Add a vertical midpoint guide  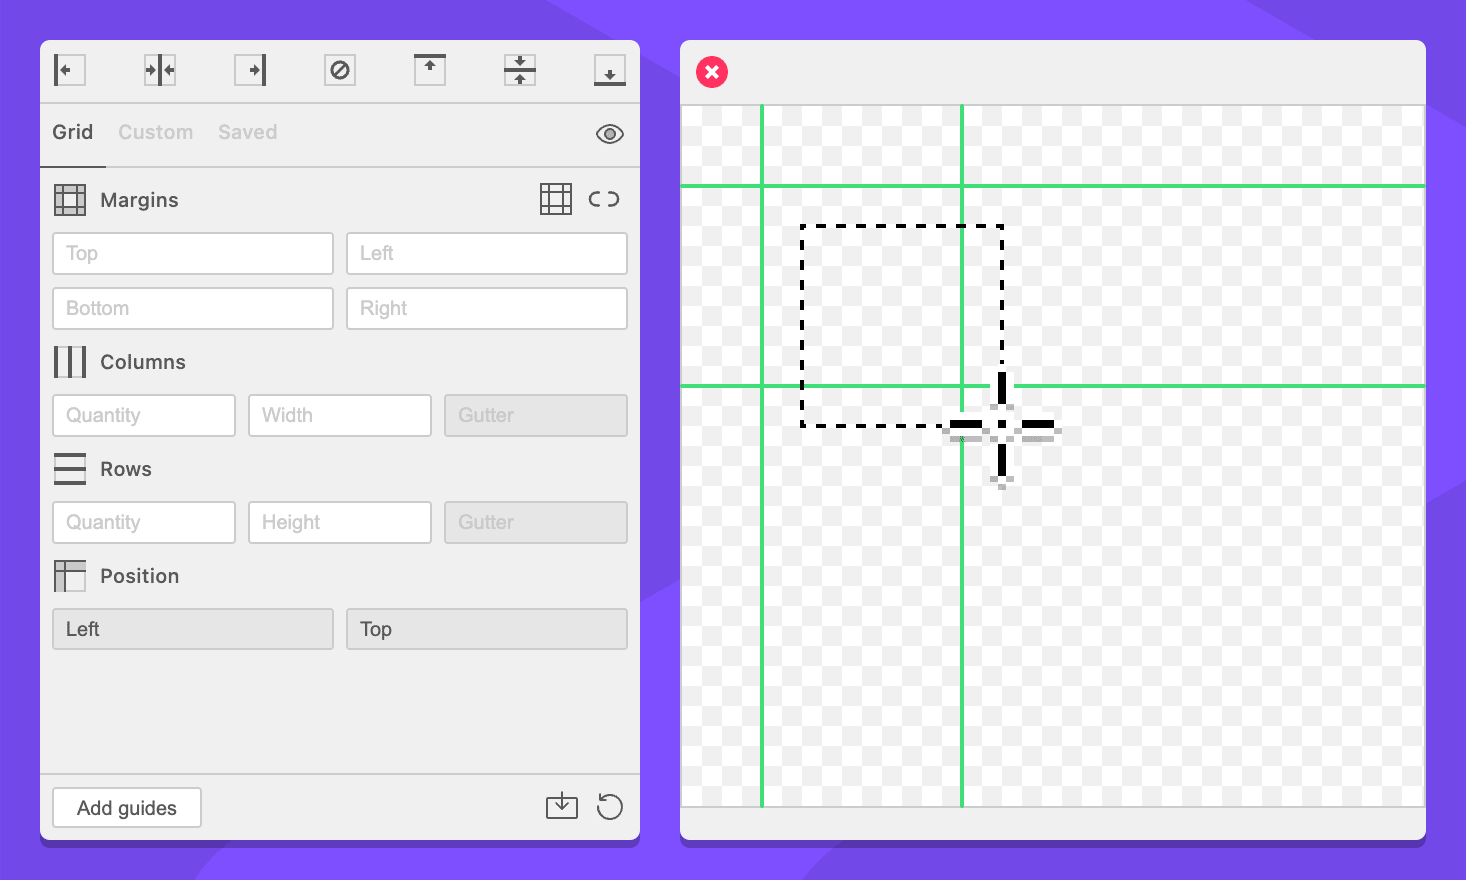point(160,70)
